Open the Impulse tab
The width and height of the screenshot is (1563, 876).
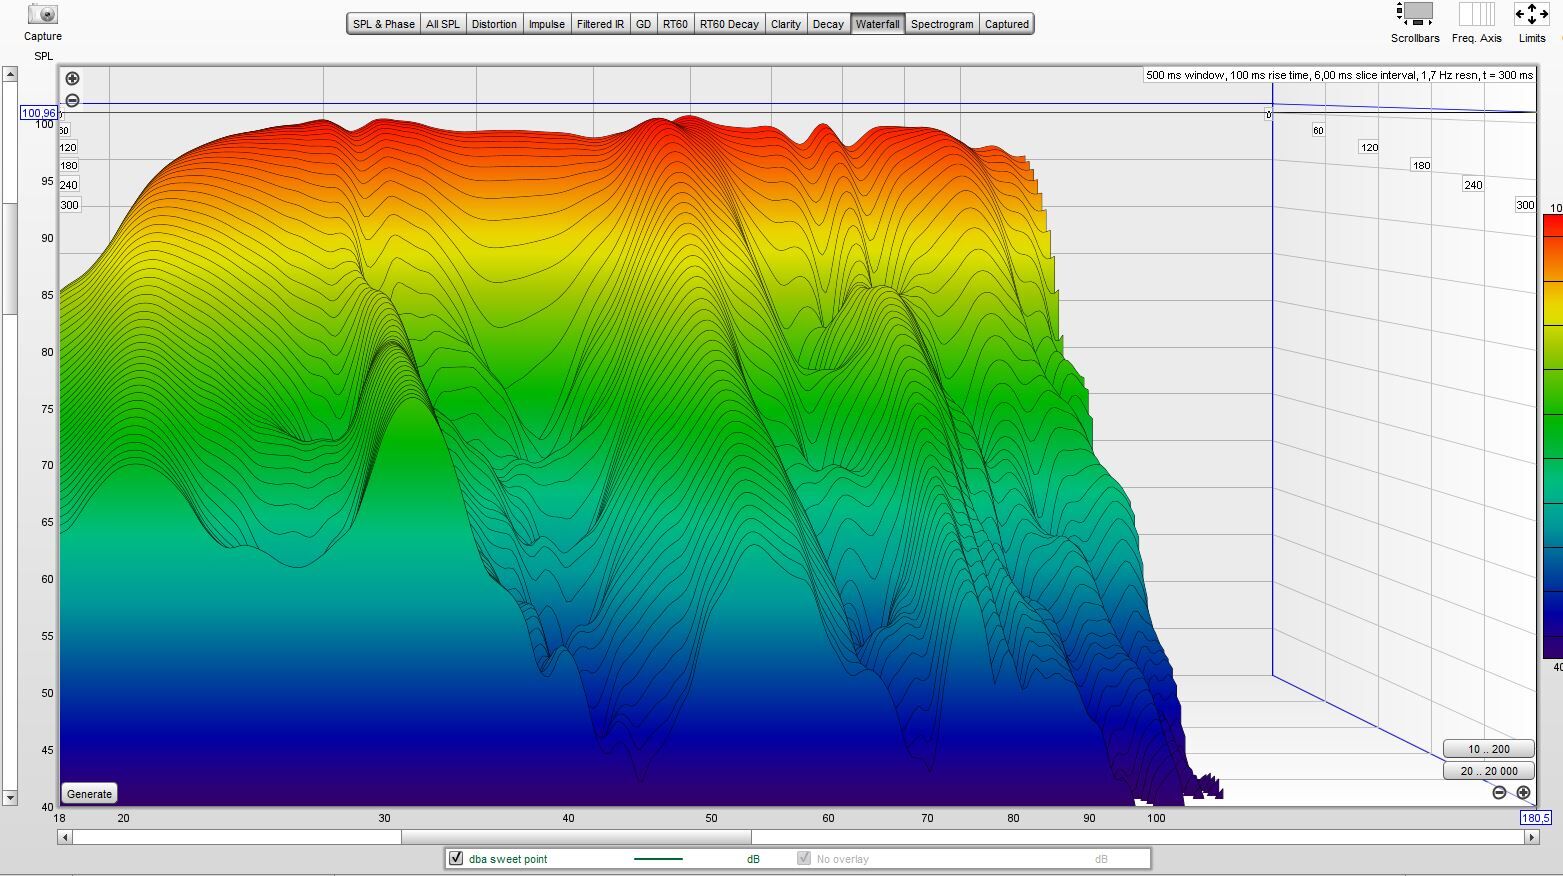(x=547, y=24)
